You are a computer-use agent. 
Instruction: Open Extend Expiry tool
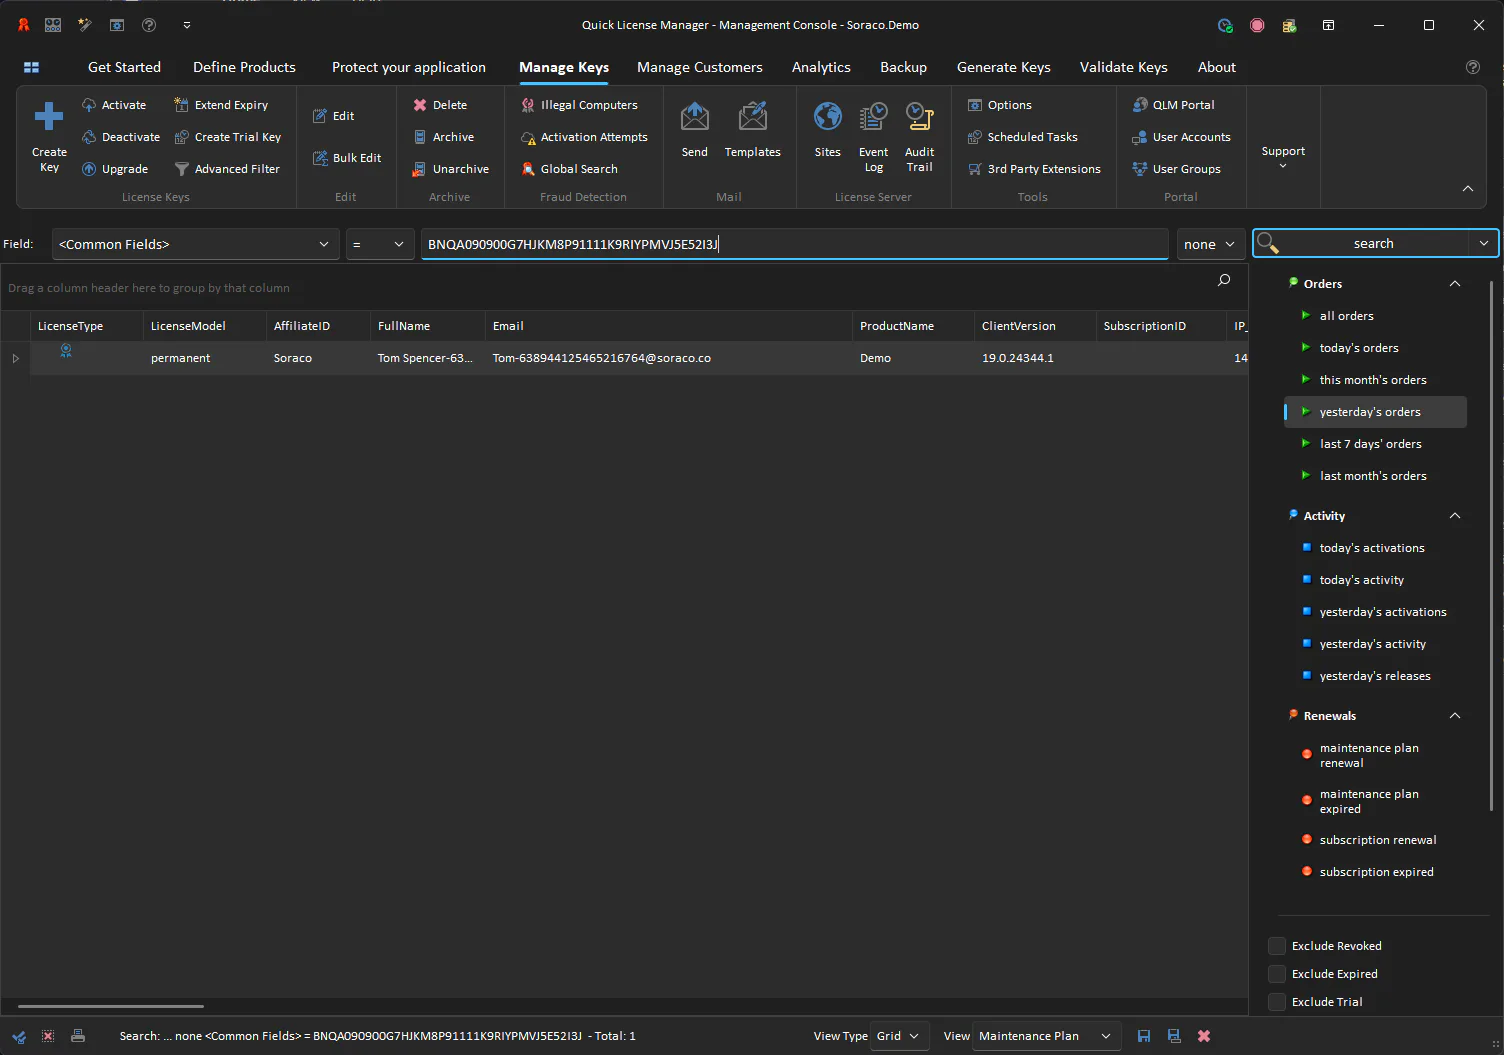click(x=221, y=105)
